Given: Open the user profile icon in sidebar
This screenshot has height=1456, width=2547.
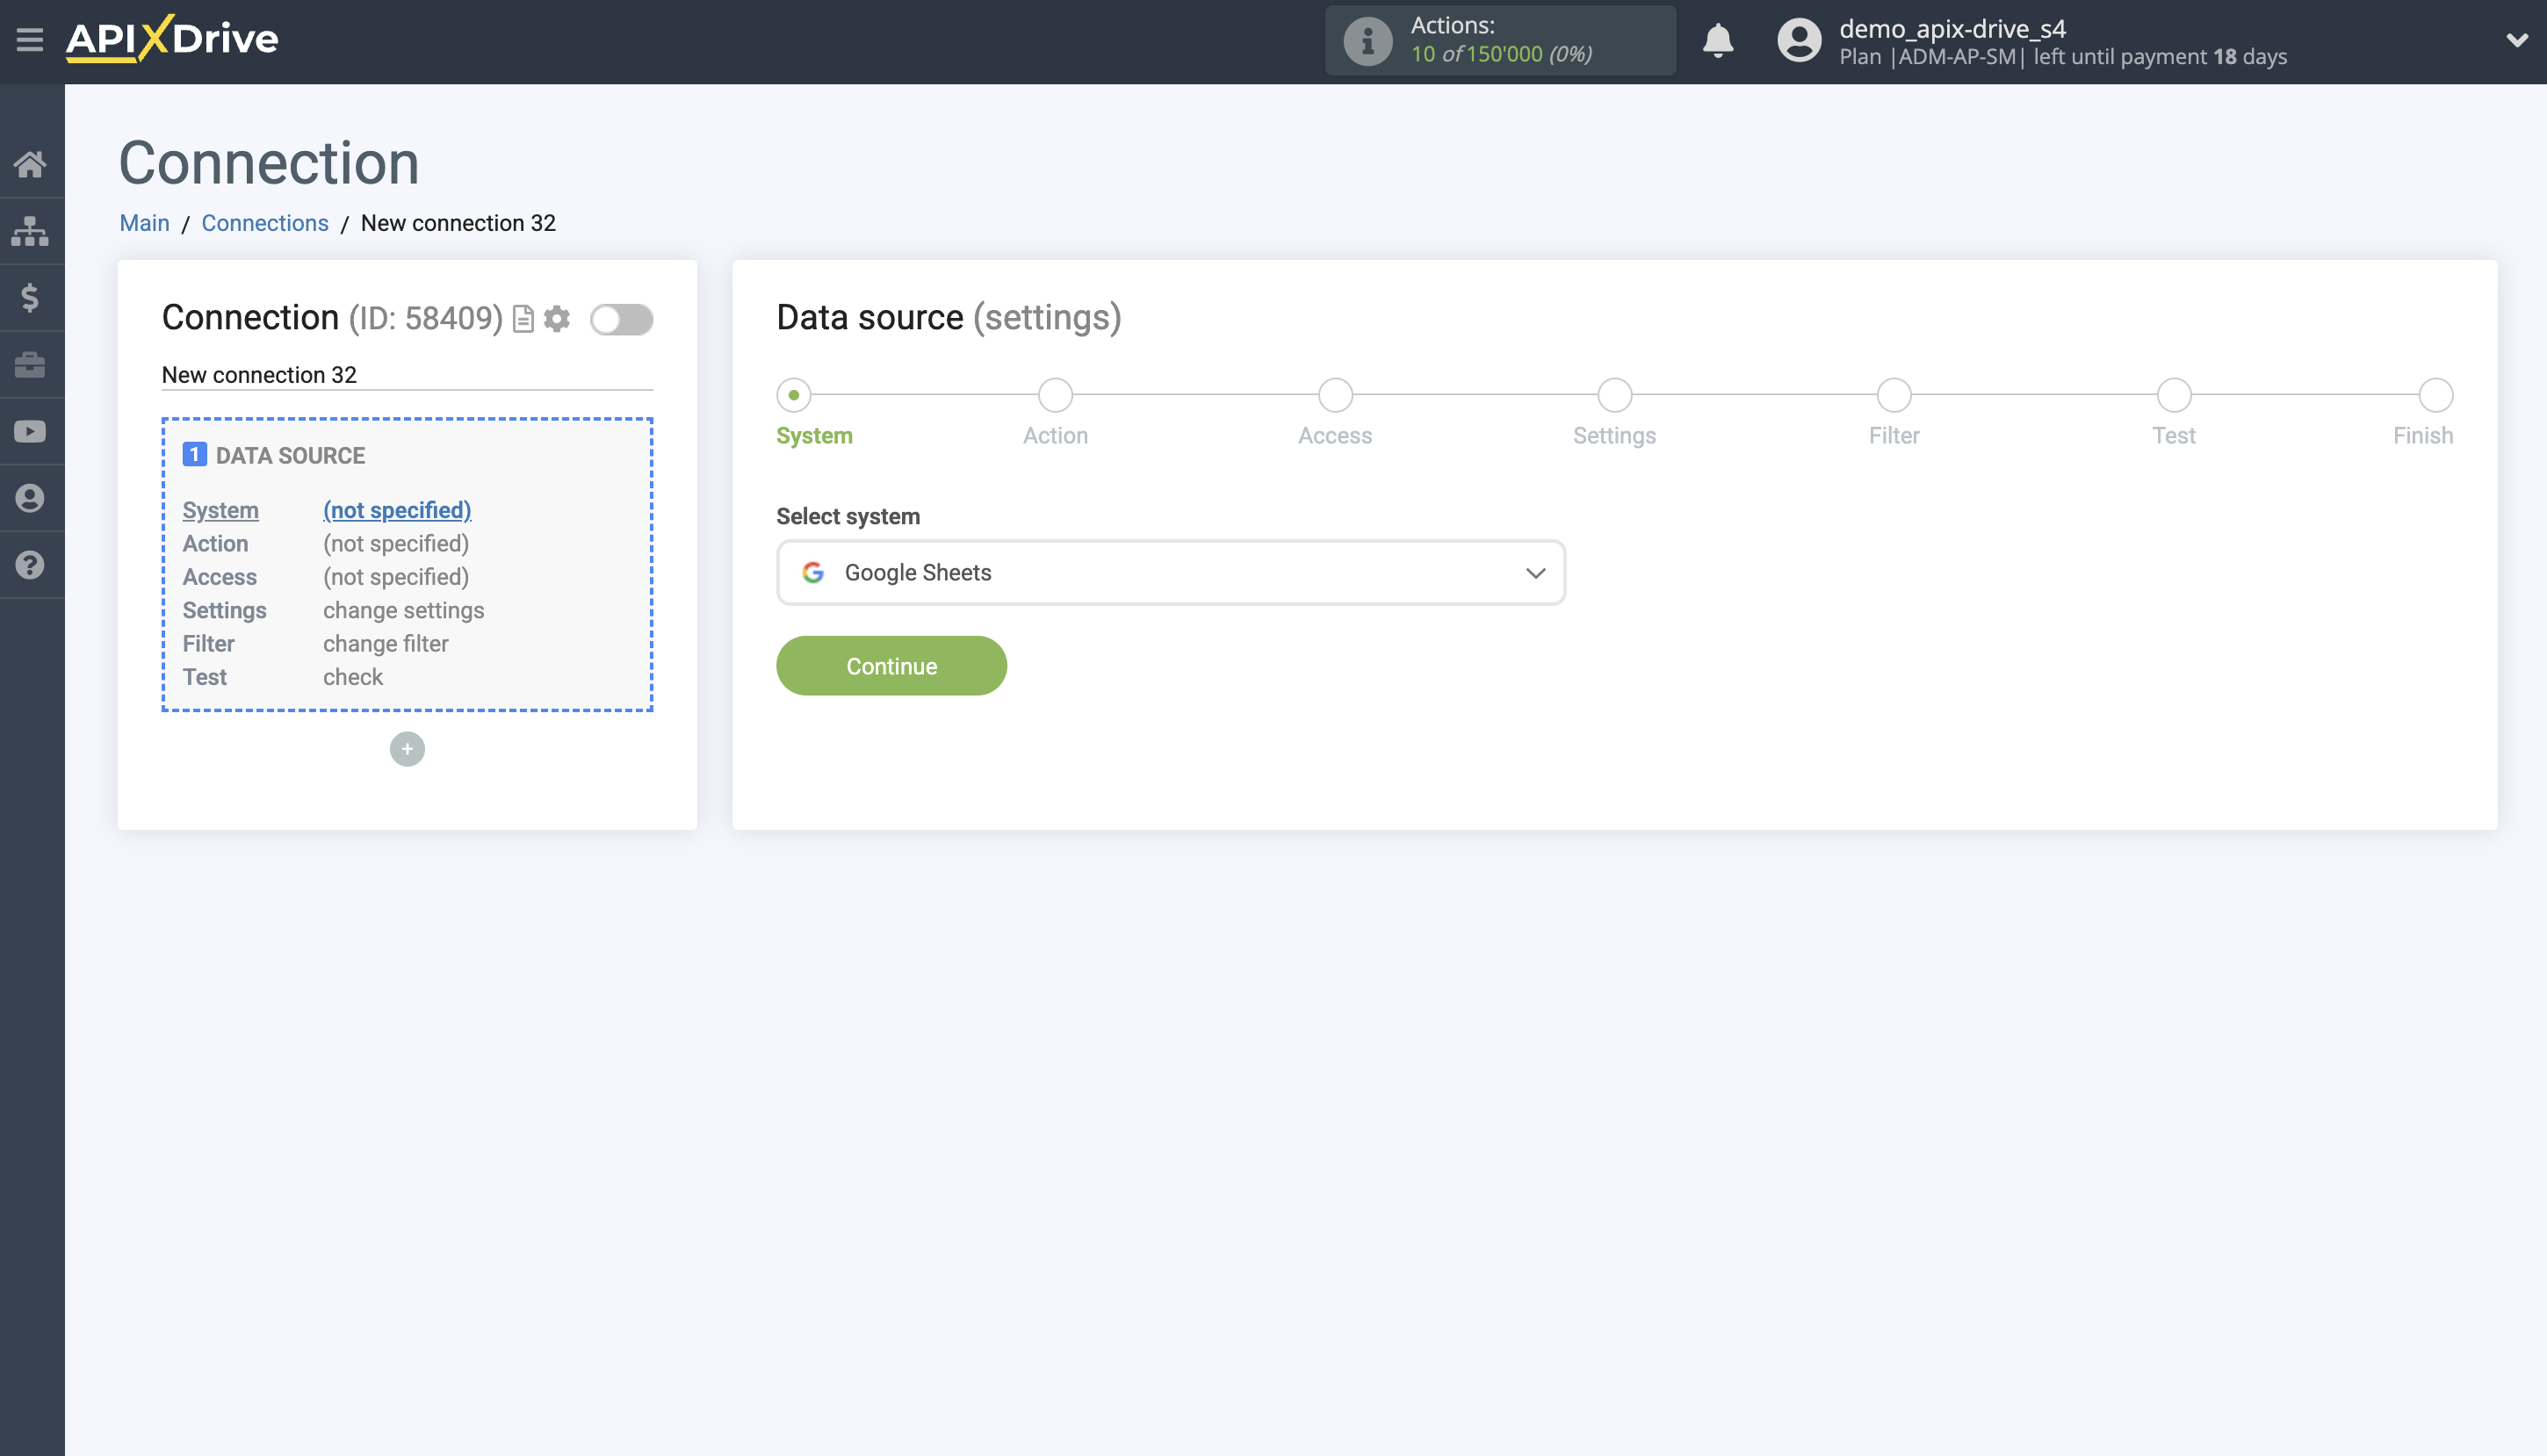Looking at the screenshot, I should [31, 497].
